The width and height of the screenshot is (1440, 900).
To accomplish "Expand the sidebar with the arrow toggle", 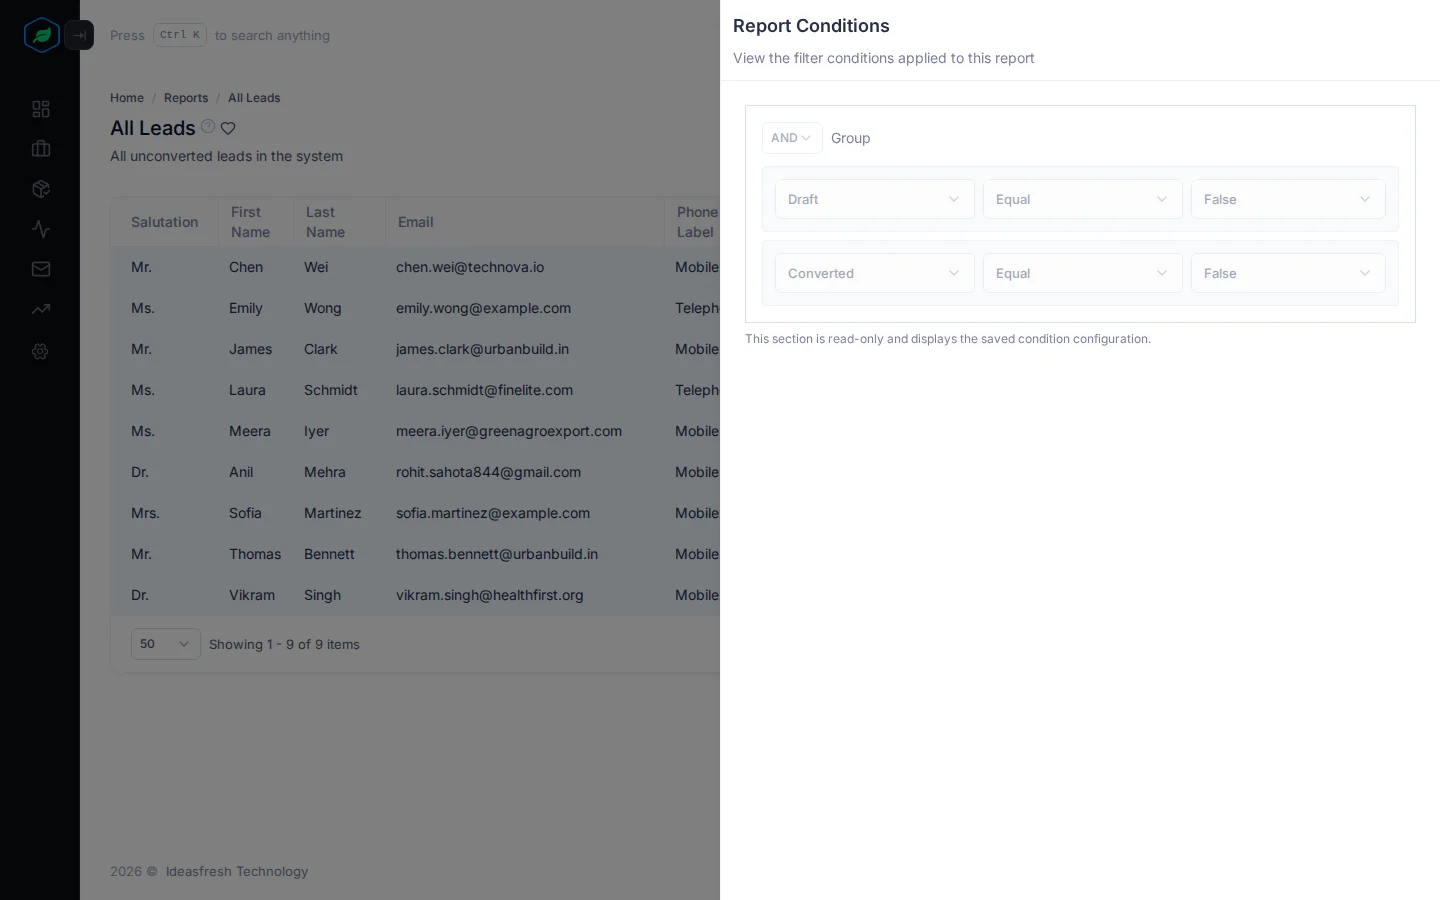I will point(79,35).
